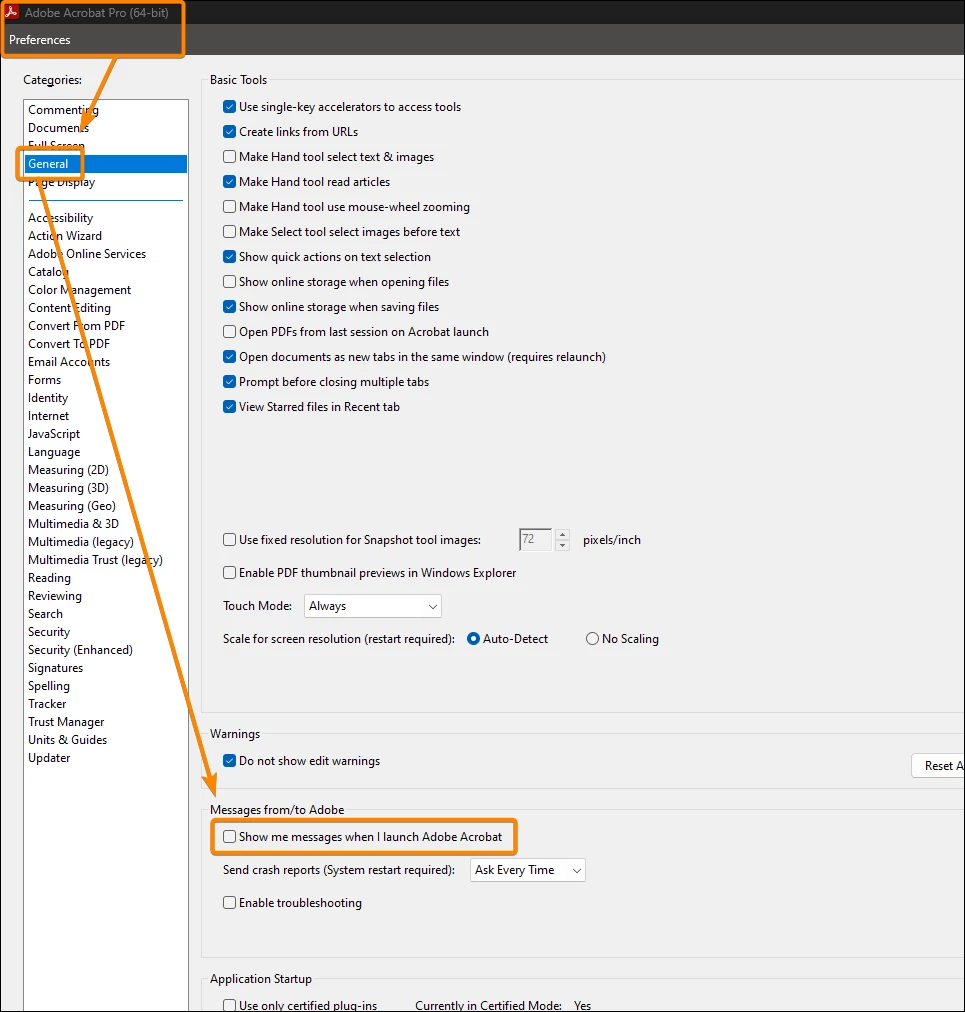Select Measuring (Geo) category
Screen dimensions: 965x1012
tap(72, 506)
